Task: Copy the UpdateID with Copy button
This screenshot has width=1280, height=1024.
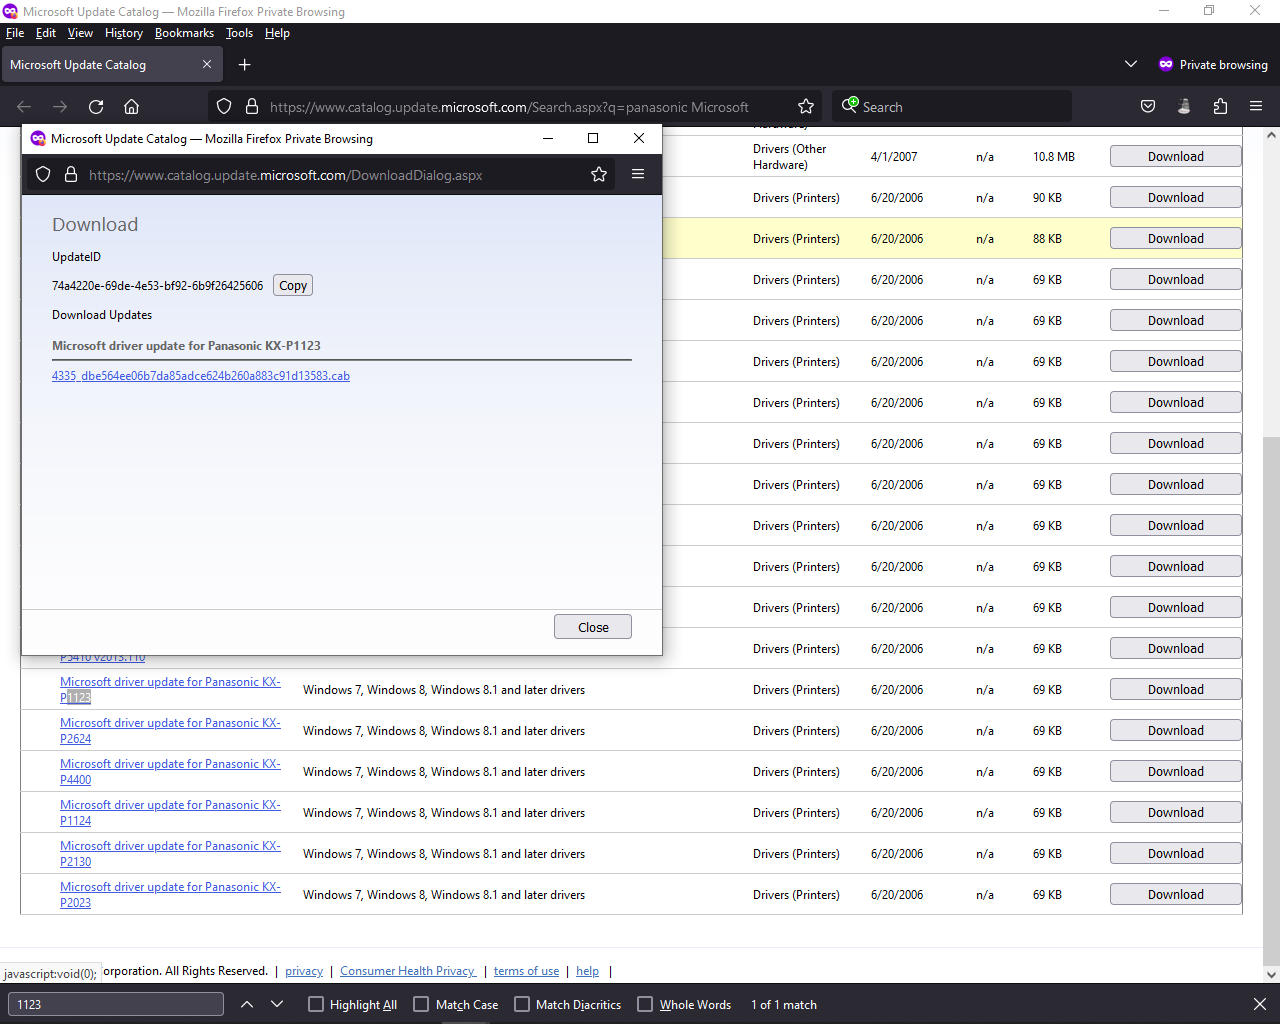Action: click(x=293, y=285)
